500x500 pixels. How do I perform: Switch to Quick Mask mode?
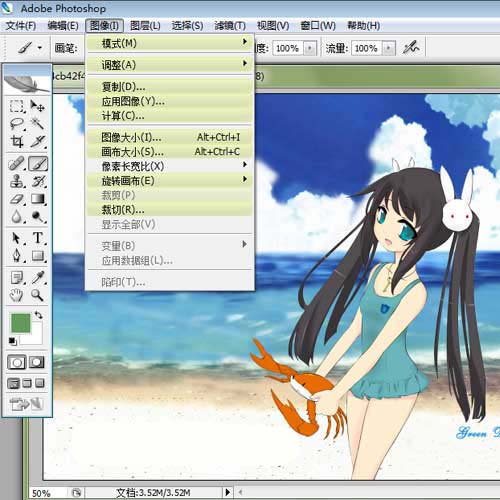[37, 362]
